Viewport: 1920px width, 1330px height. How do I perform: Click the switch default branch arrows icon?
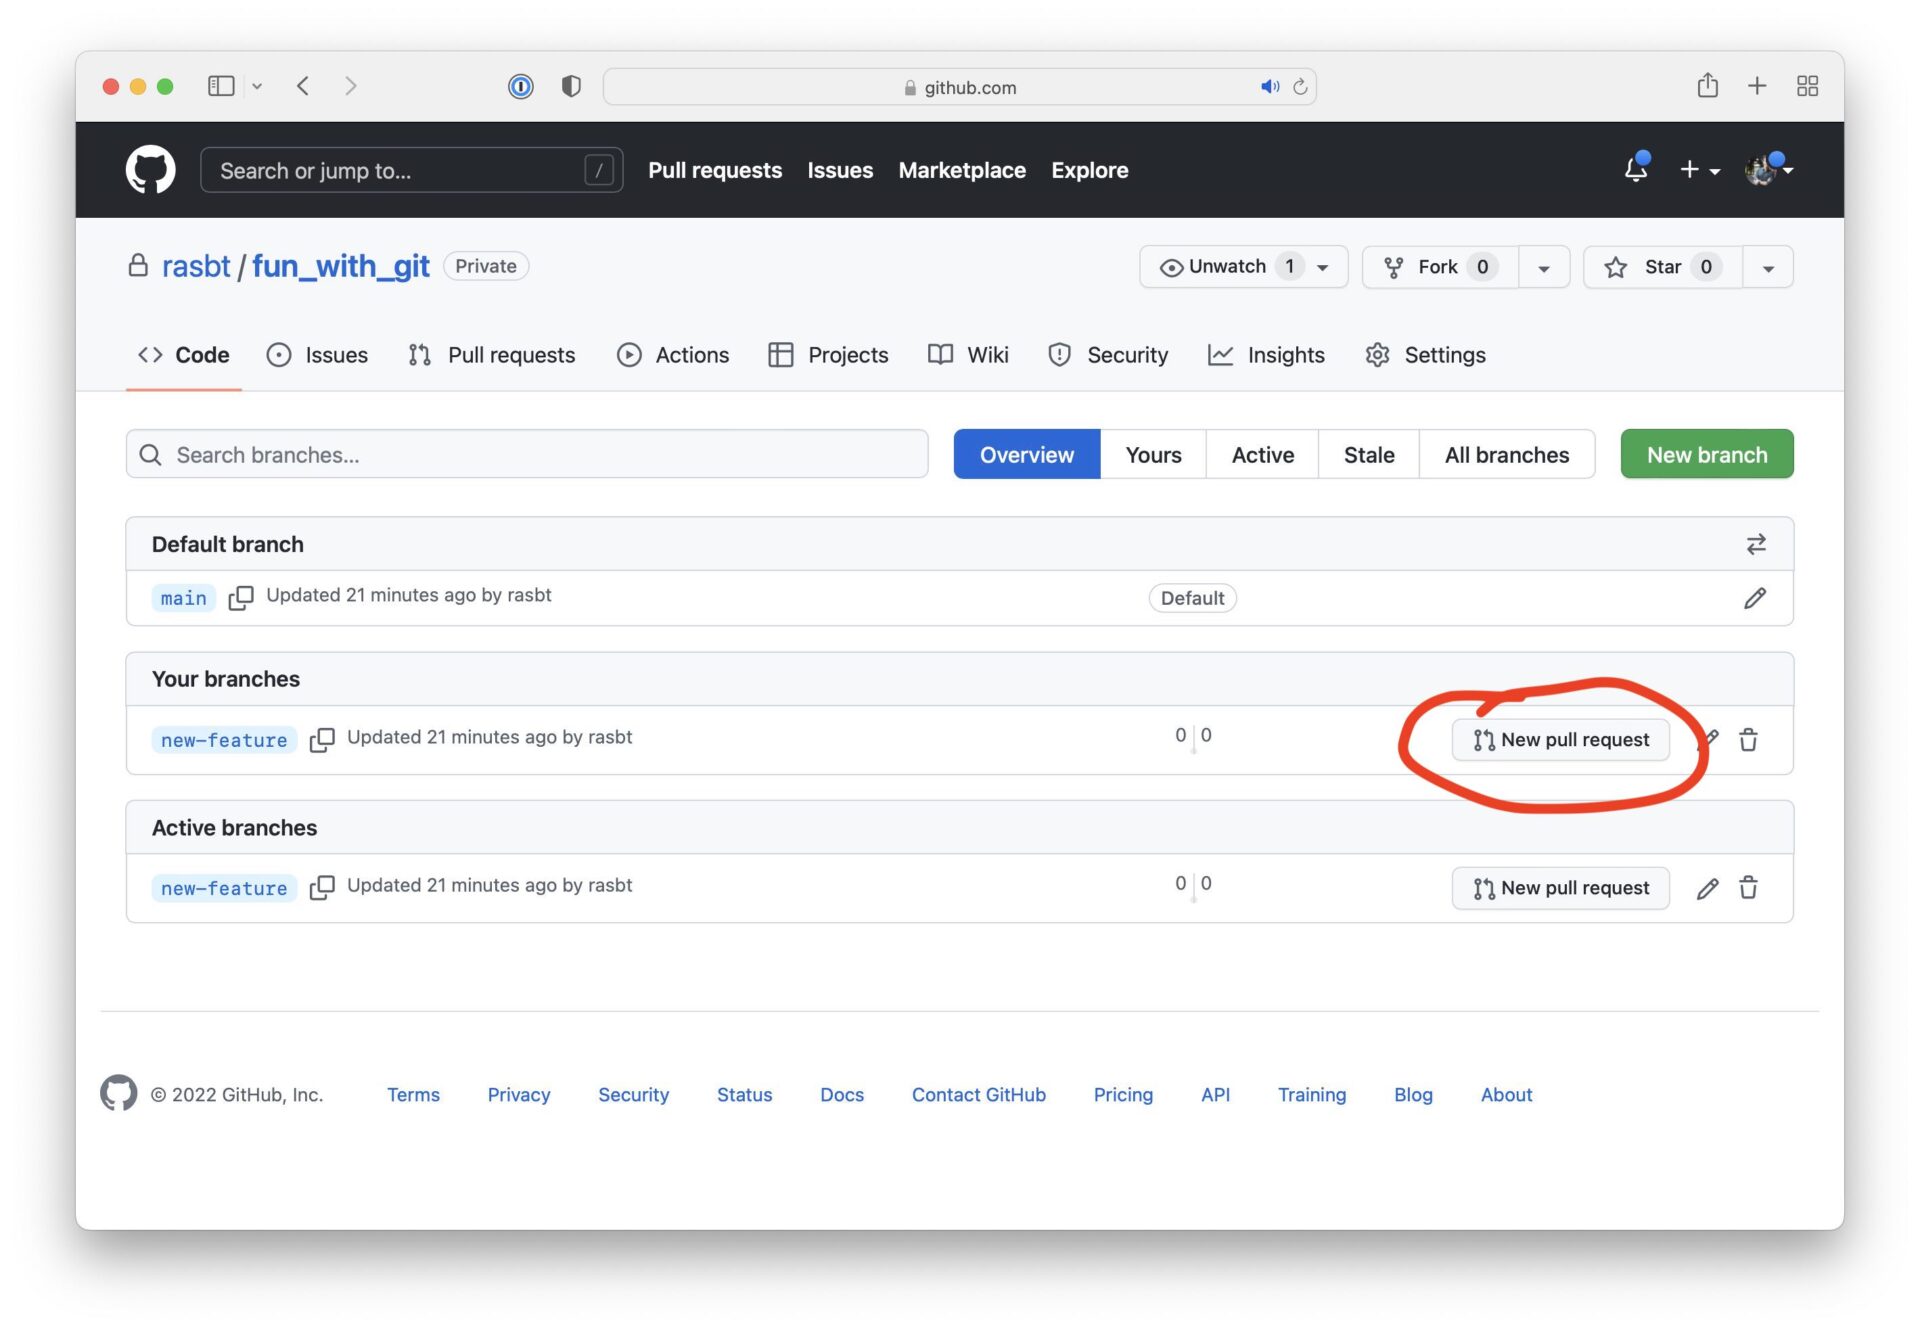tap(1756, 544)
